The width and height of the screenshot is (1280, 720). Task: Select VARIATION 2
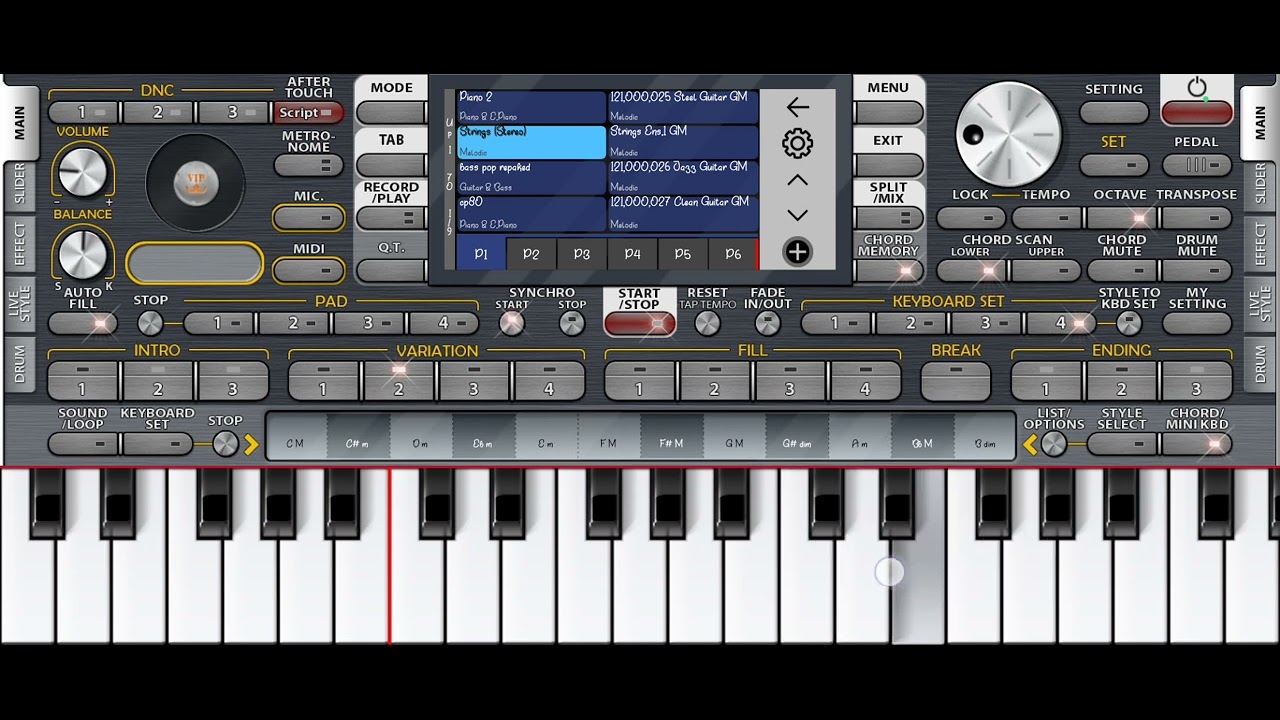coord(398,381)
